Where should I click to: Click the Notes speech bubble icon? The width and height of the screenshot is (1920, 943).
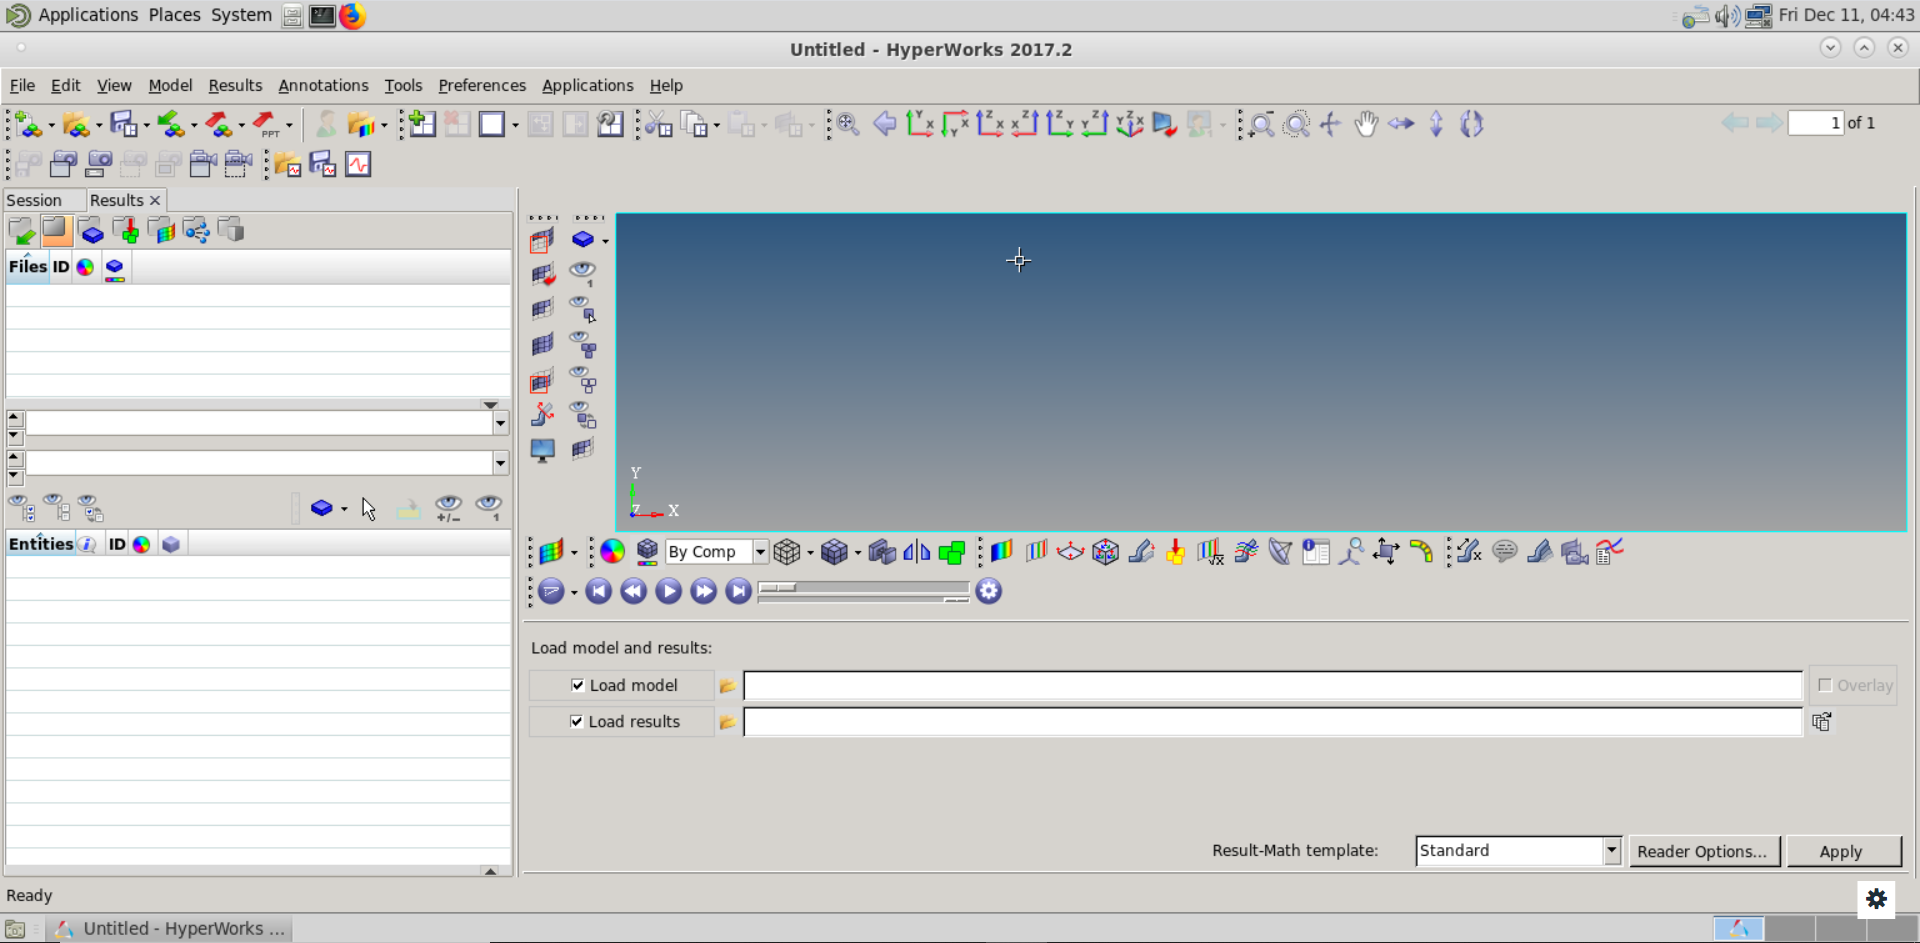coord(1504,552)
